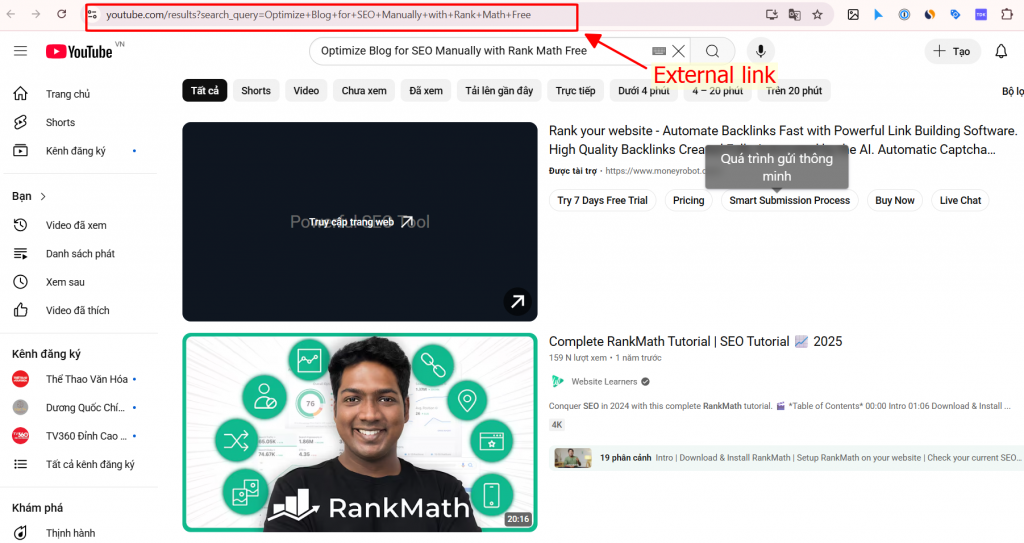Select the Trên 20 phút chip
Viewport: 1024px width, 543px height.
(x=794, y=91)
